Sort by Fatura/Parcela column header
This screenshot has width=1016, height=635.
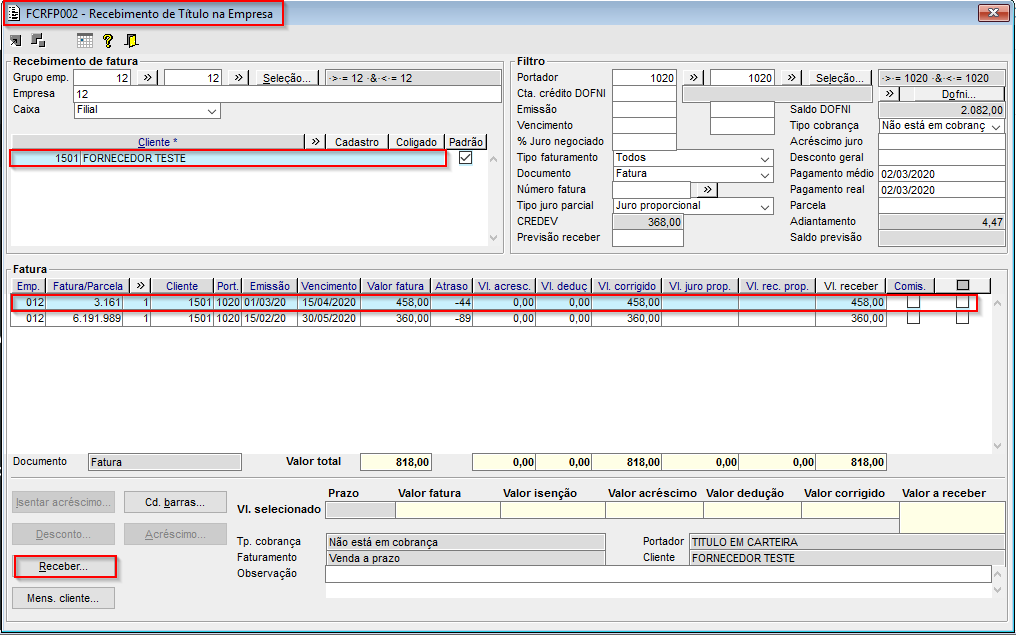[x=87, y=286]
